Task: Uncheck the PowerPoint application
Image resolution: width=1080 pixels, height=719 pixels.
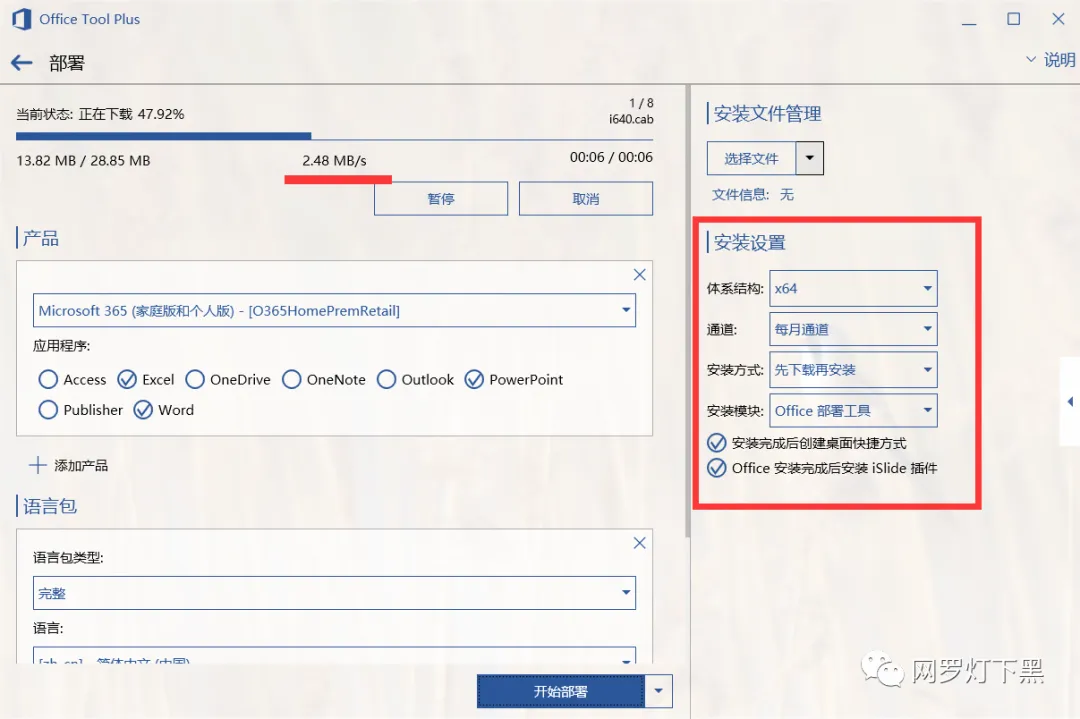Action: pos(474,379)
